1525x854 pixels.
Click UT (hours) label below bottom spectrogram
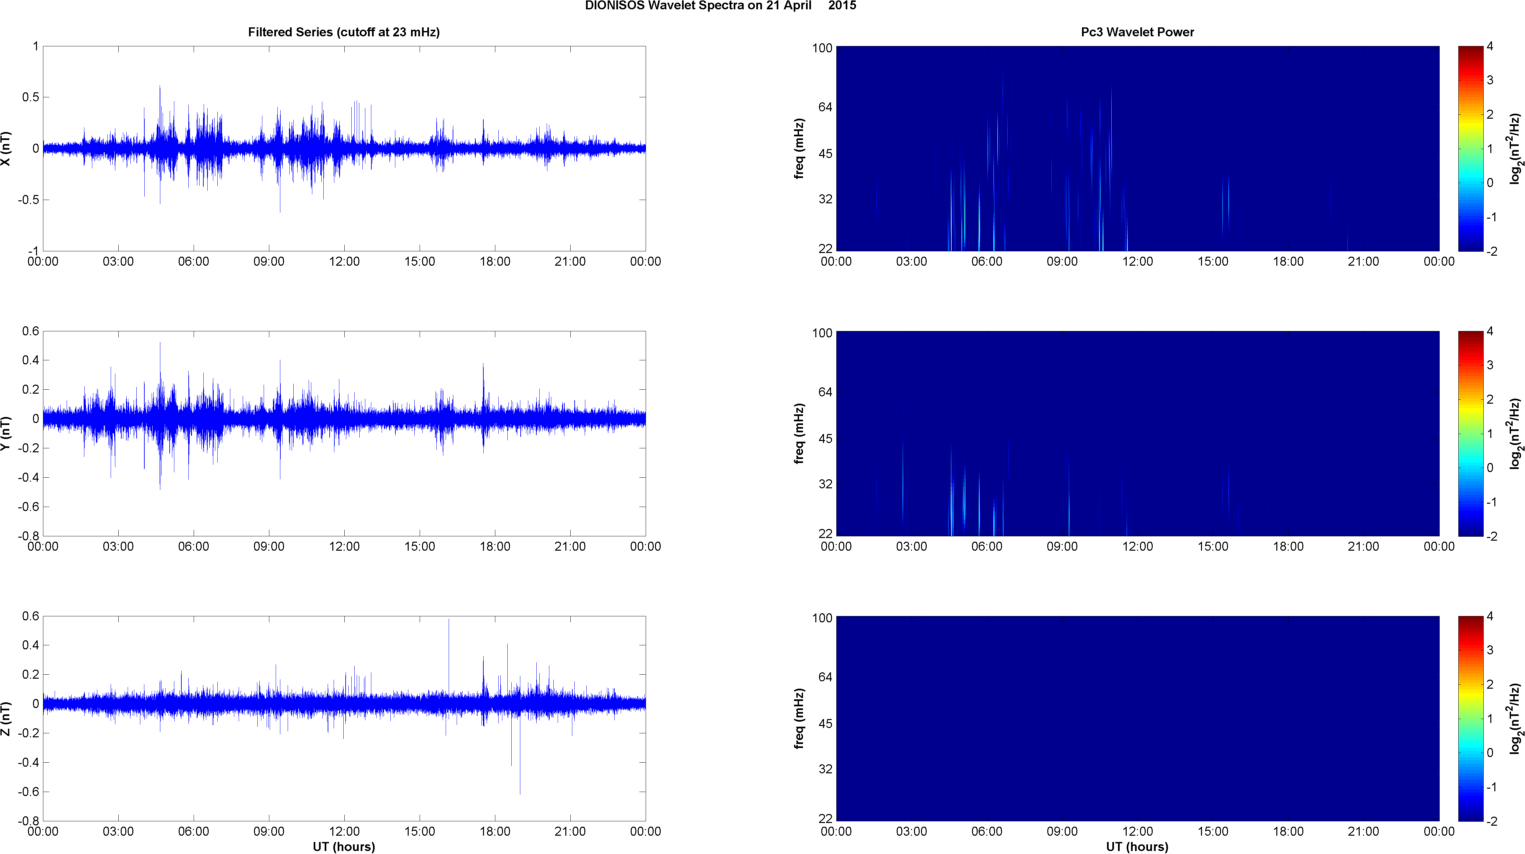tap(1137, 847)
